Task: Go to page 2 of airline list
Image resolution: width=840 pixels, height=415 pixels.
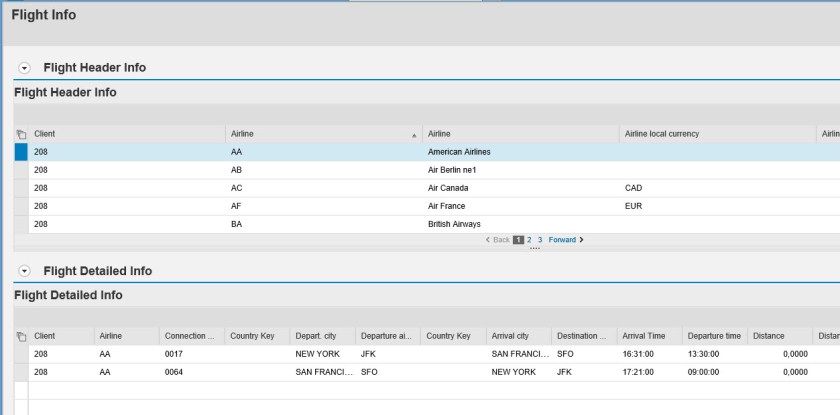Action: pos(530,240)
